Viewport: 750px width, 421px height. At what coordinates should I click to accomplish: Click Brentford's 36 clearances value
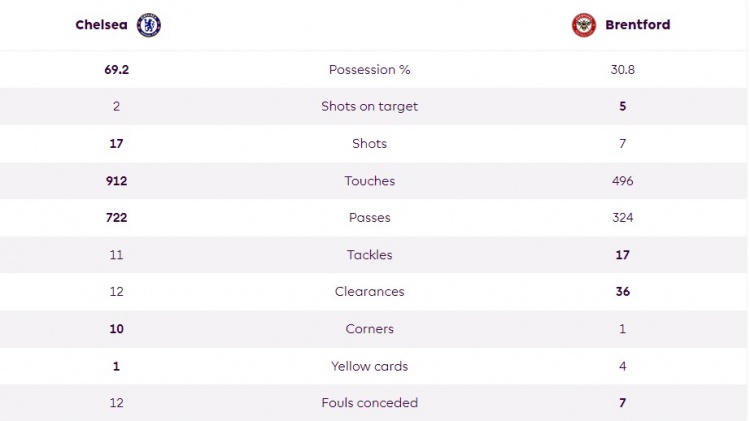(x=622, y=292)
